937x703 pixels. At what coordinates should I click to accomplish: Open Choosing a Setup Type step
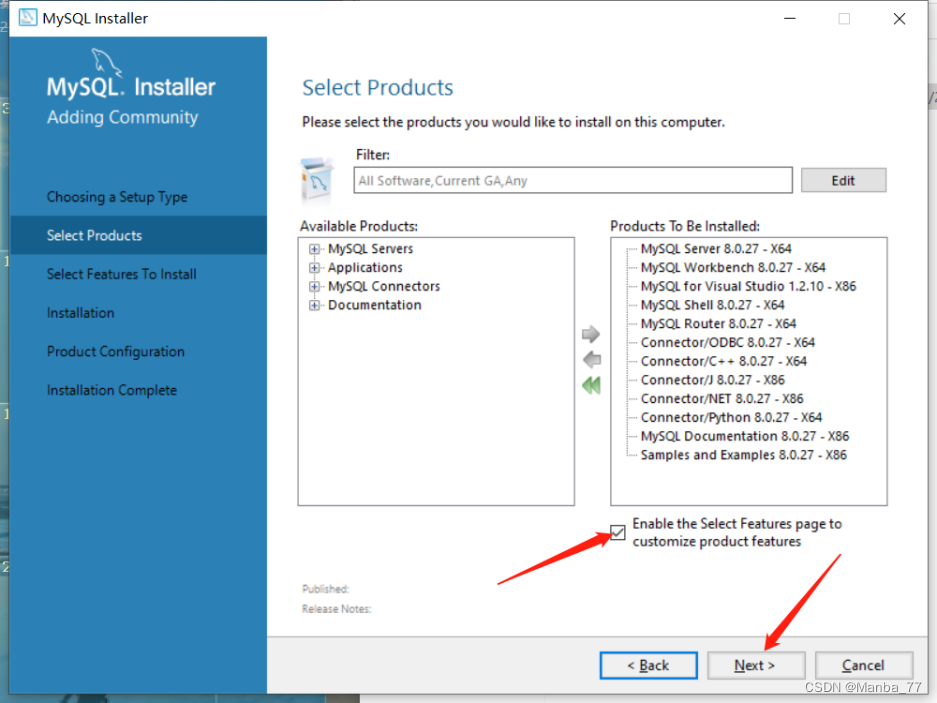coord(117,197)
